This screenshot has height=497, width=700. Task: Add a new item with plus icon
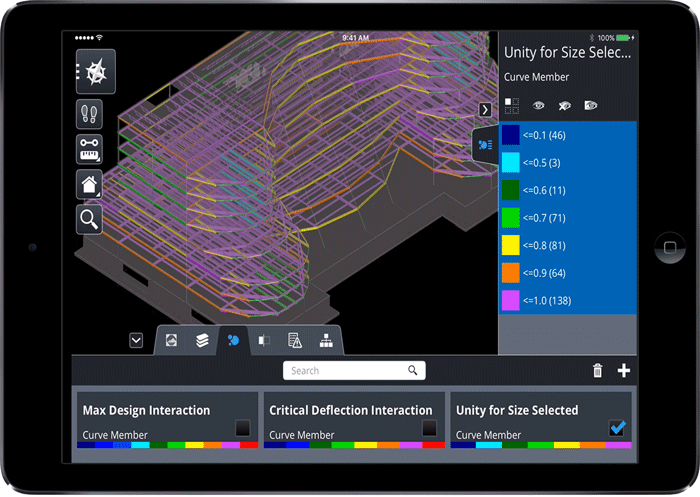tap(624, 371)
